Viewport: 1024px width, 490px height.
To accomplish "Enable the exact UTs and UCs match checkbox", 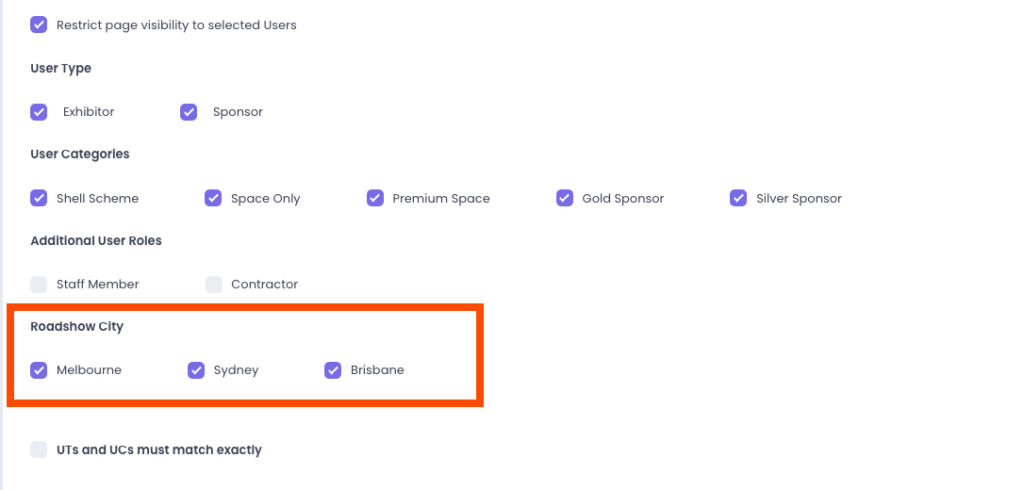I will 39,450.
